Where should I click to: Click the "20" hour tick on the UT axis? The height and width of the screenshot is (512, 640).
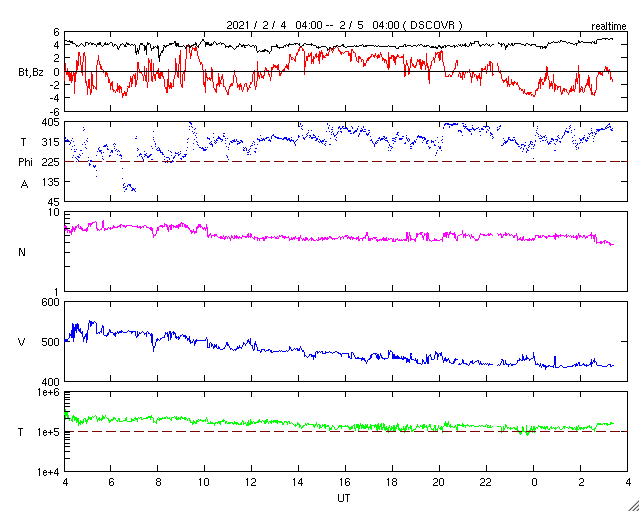439,482
